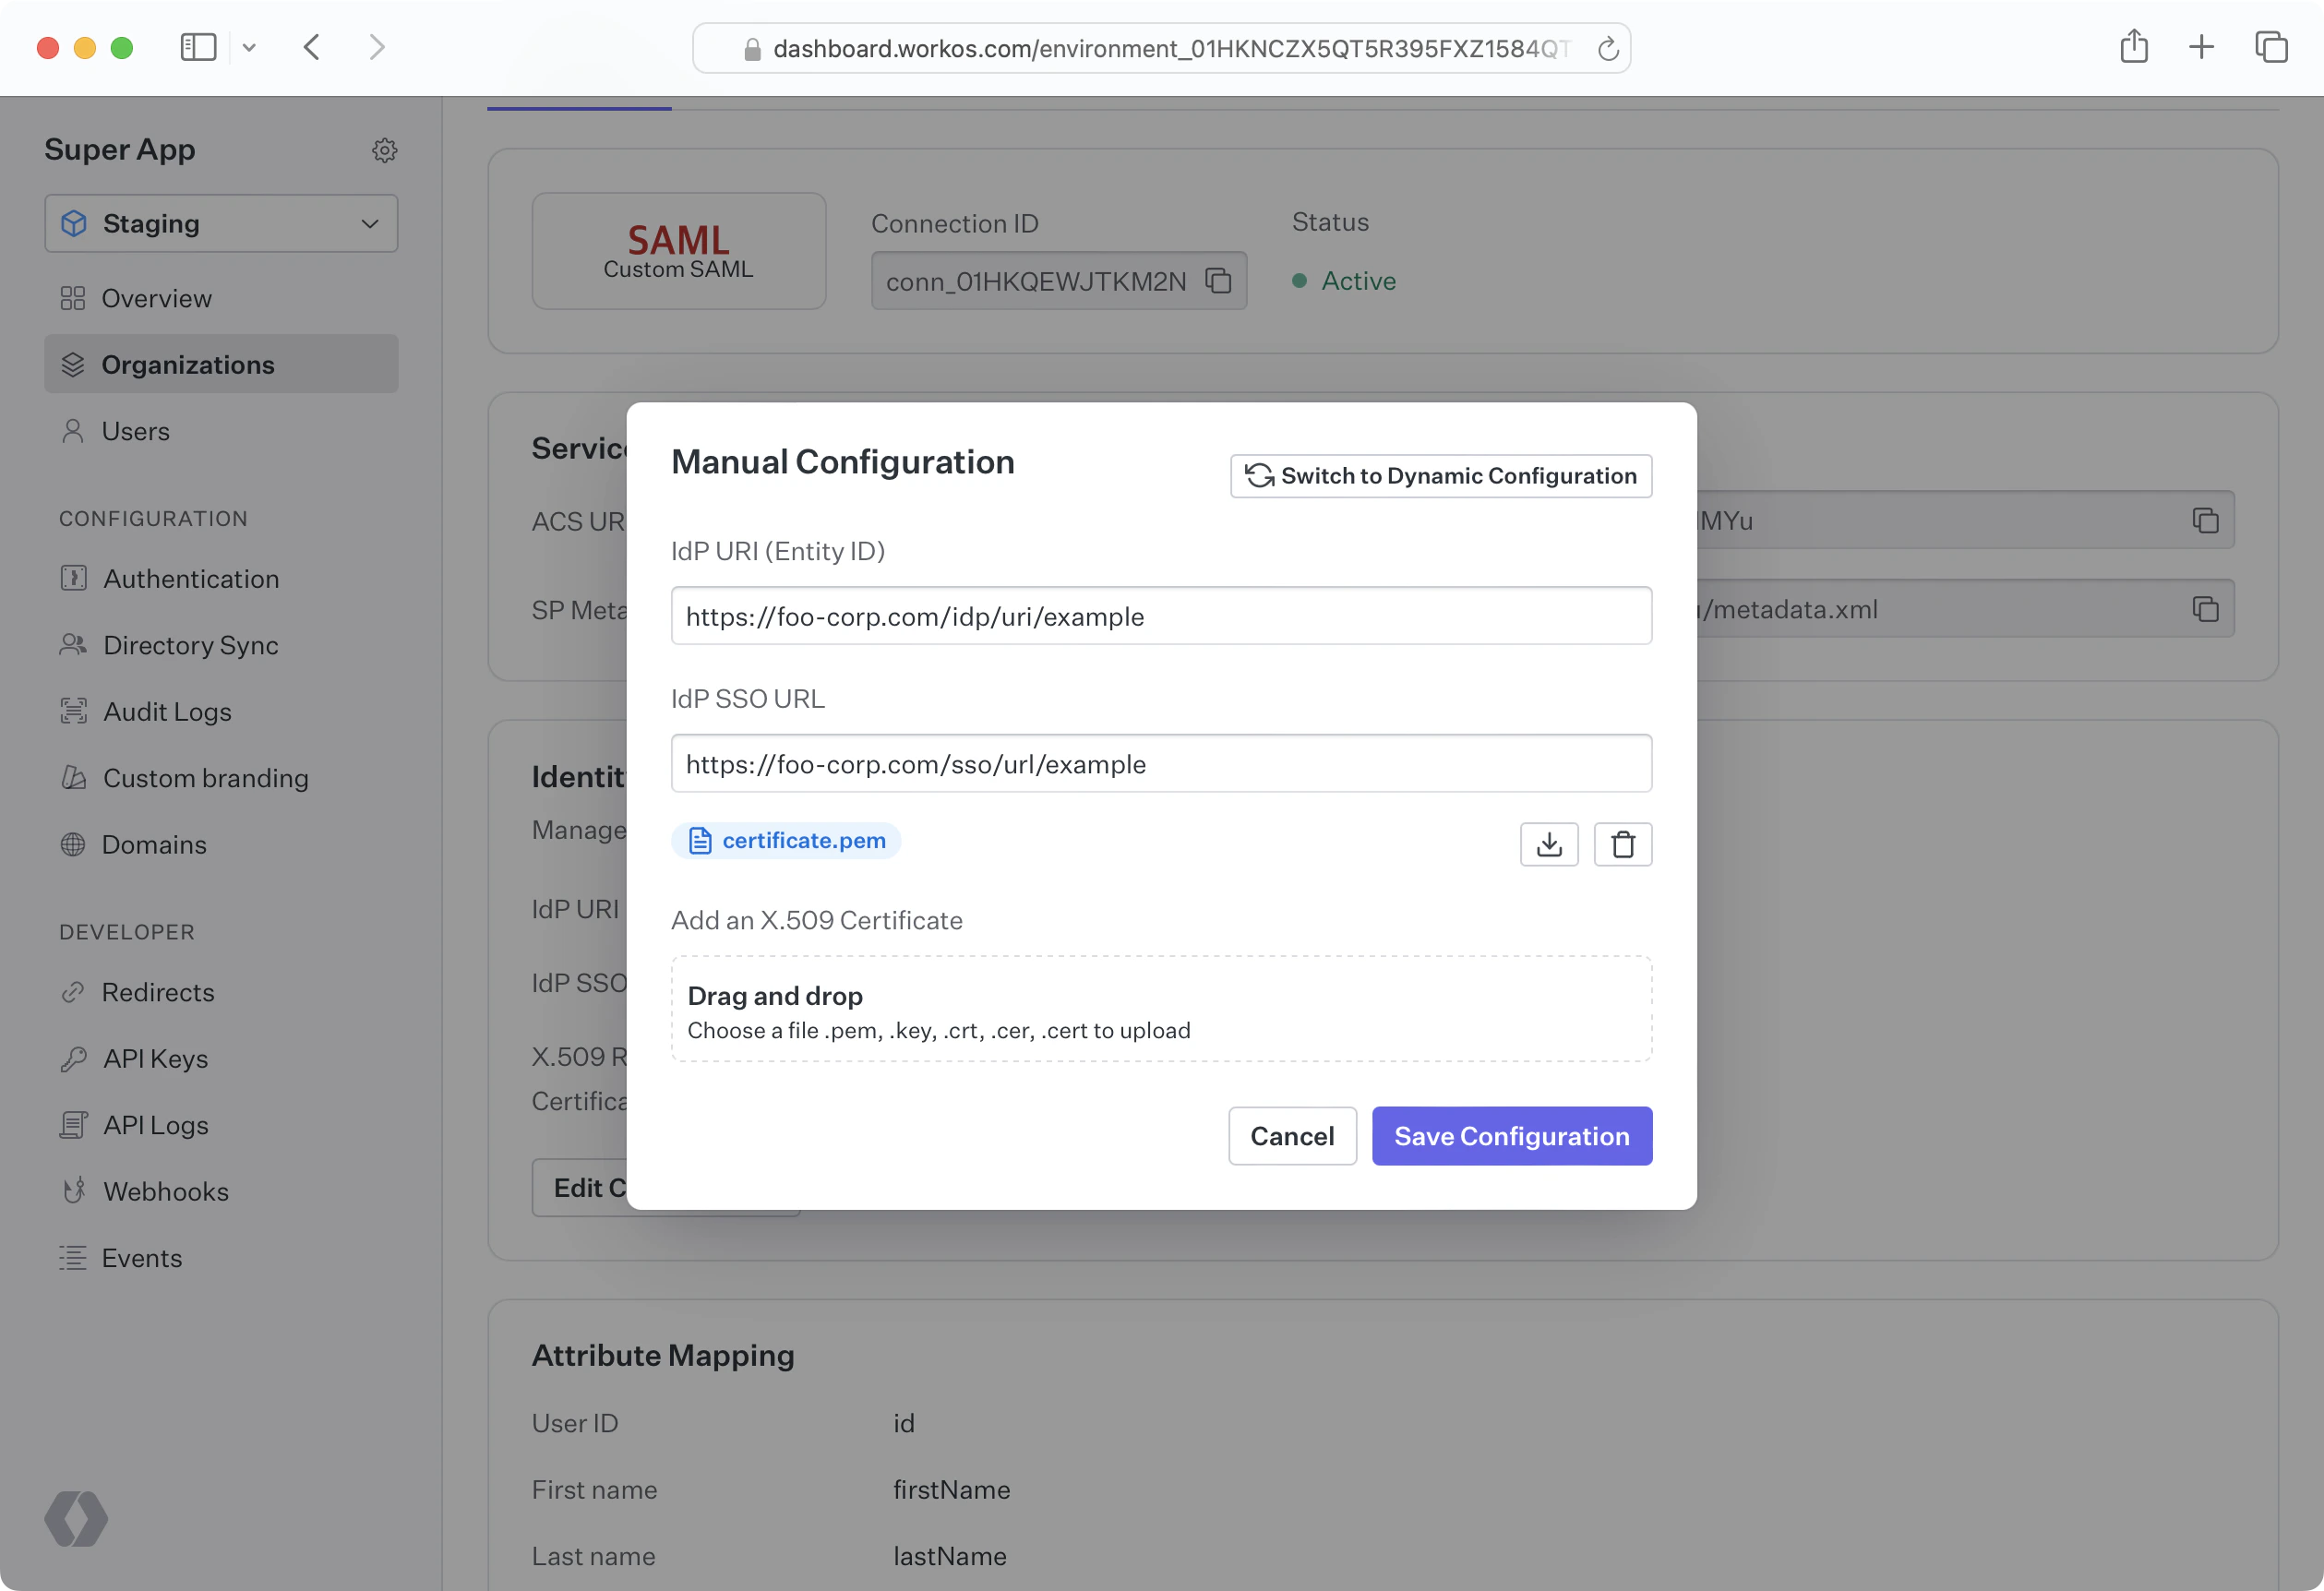Click the Connection ID field text
Viewport: 2324px width, 1591px height.
click(x=1036, y=281)
